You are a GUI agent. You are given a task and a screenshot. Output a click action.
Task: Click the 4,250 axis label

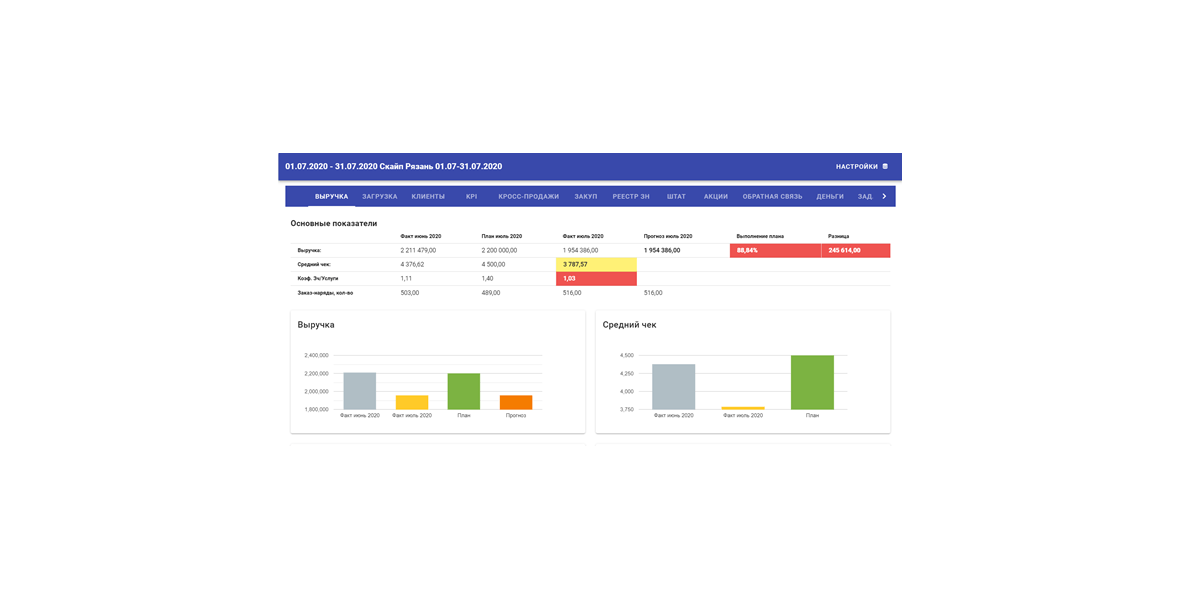click(627, 373)
